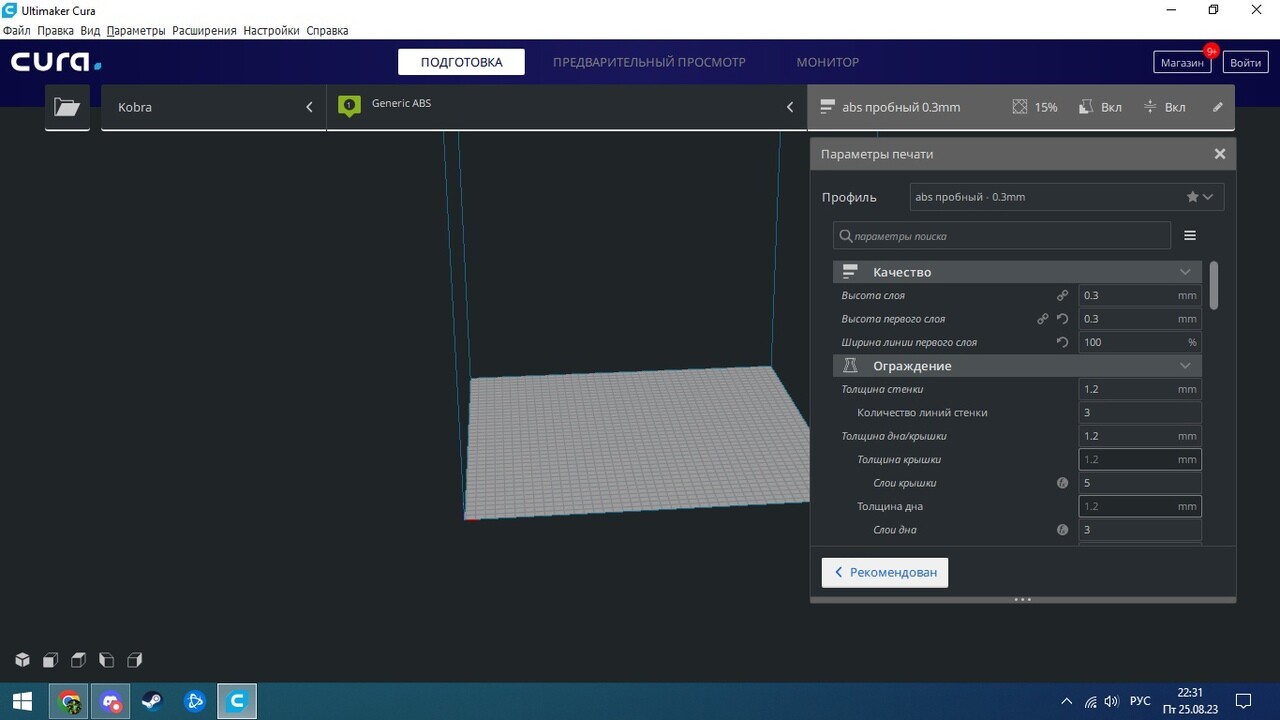Switch to ПРЕДВАРИТЕЛЬНЫЙ ПРОСМОТР tab
Screen dimensions: 1280x720
coord(649,62)
